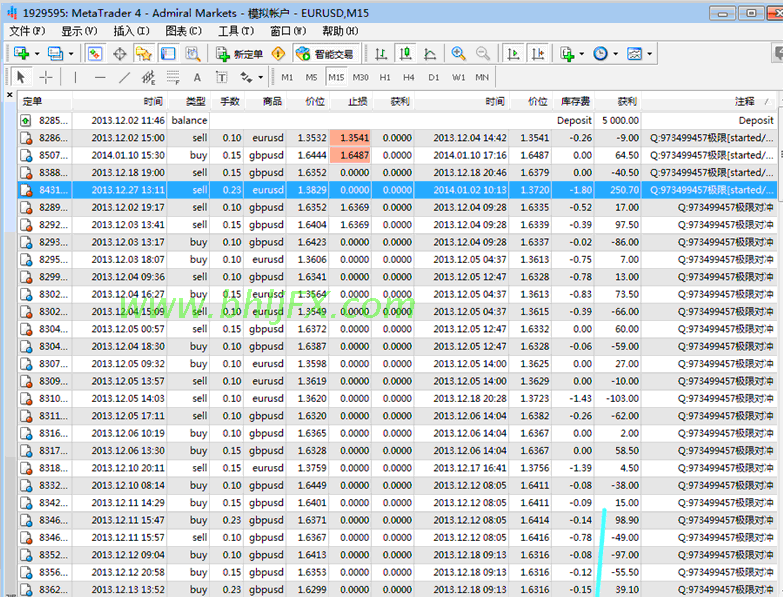Sort by the 库存费 column header
The height and width of the screenshot is (597, 783).
(575, 101)
